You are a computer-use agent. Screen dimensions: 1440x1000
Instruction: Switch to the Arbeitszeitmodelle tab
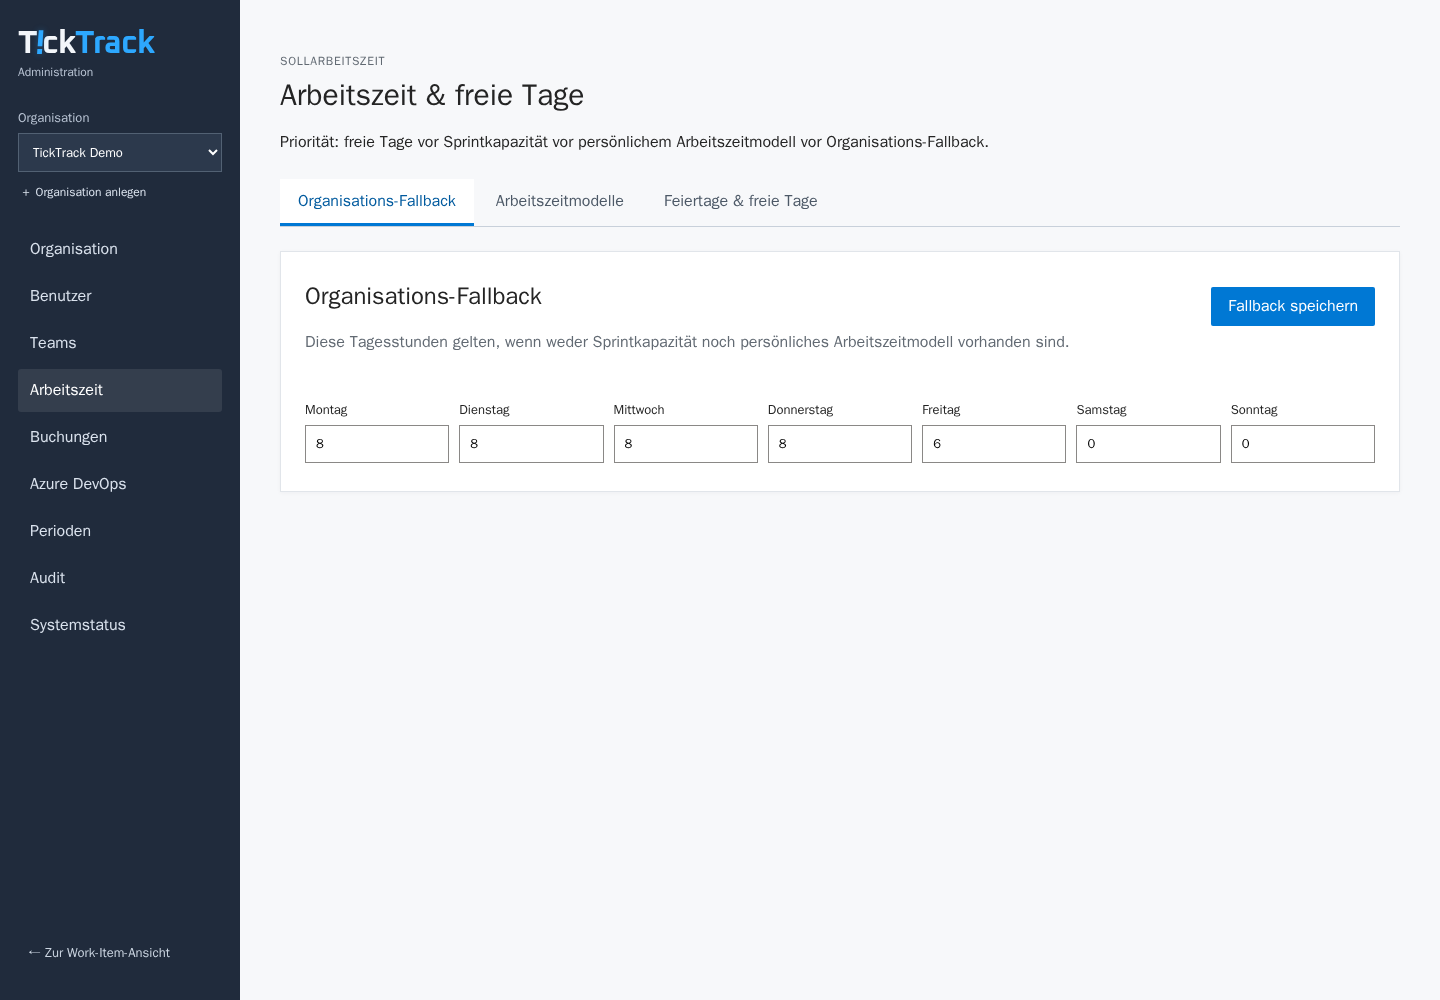pos(560,202)
